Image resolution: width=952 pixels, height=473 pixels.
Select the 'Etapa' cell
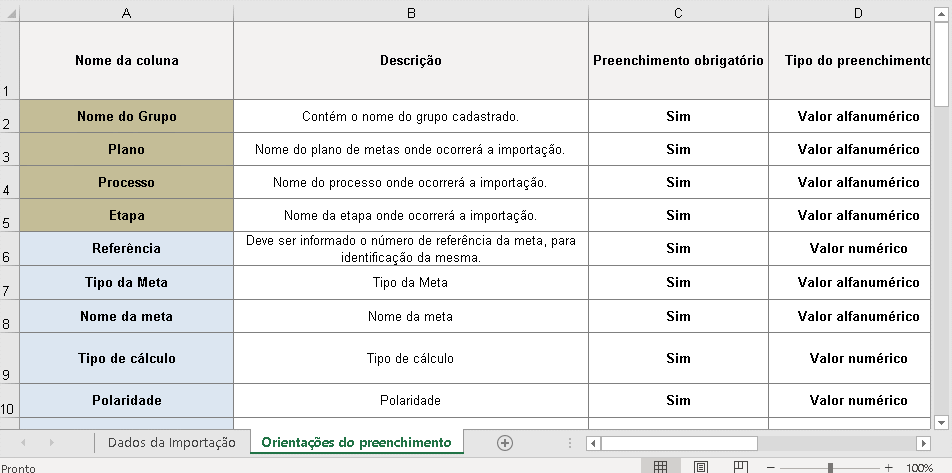point(126,215)
